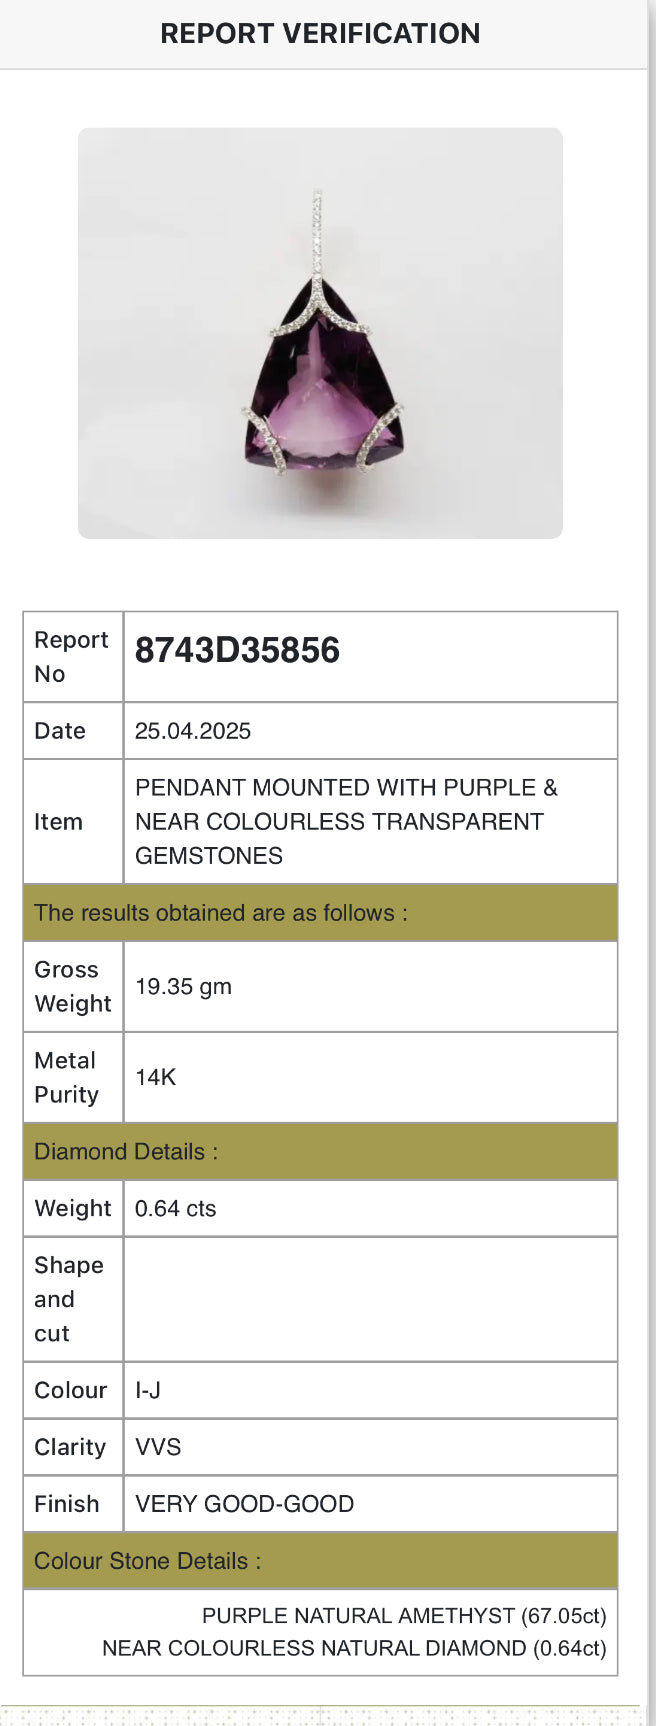Click the pendant photo thumbnail

coord(320,333)
